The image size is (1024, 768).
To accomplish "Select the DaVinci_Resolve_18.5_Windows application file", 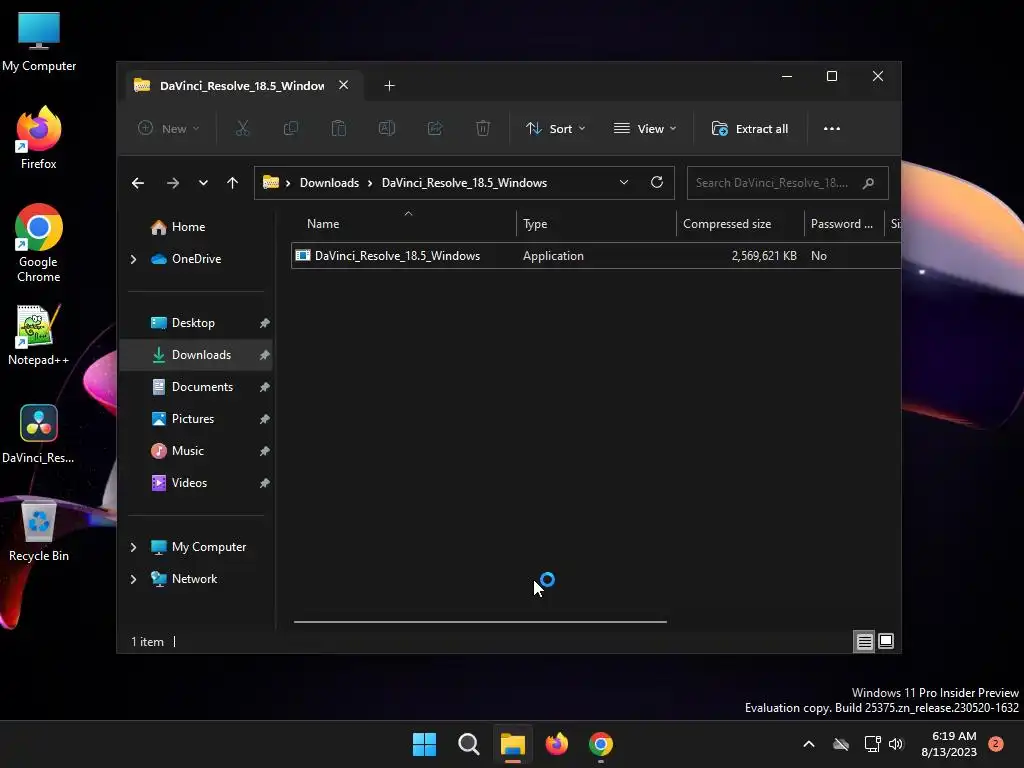I will pyautogui.click(x=397, y=256).
